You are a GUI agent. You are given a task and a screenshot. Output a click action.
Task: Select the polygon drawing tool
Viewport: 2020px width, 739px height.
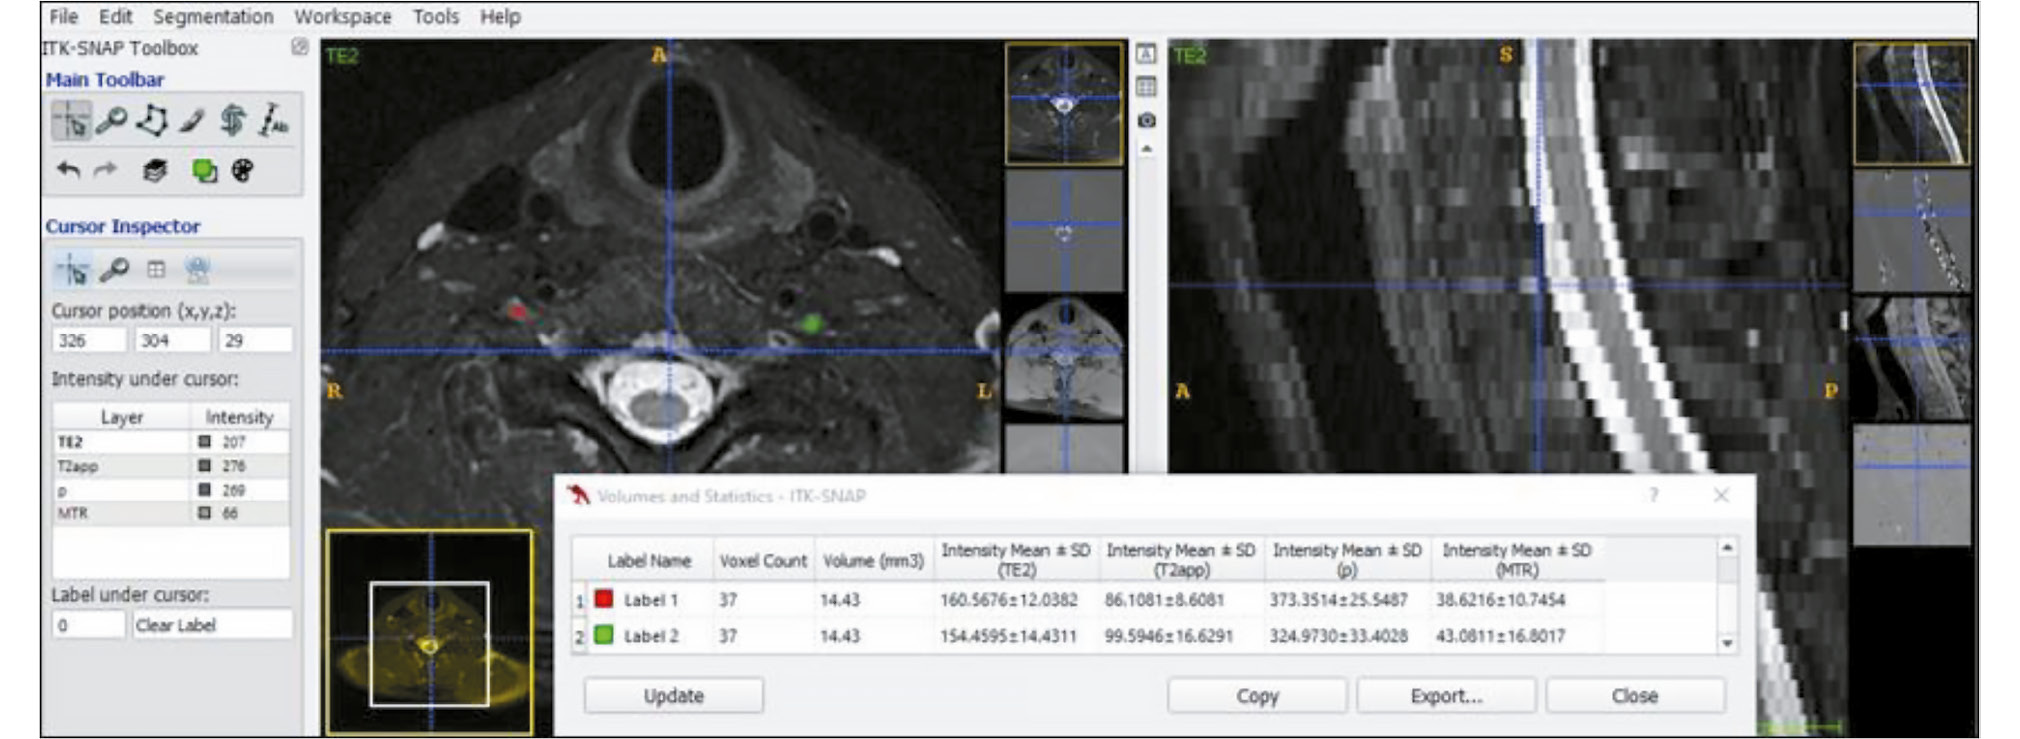pyautogui.click(x=152, y=121)
